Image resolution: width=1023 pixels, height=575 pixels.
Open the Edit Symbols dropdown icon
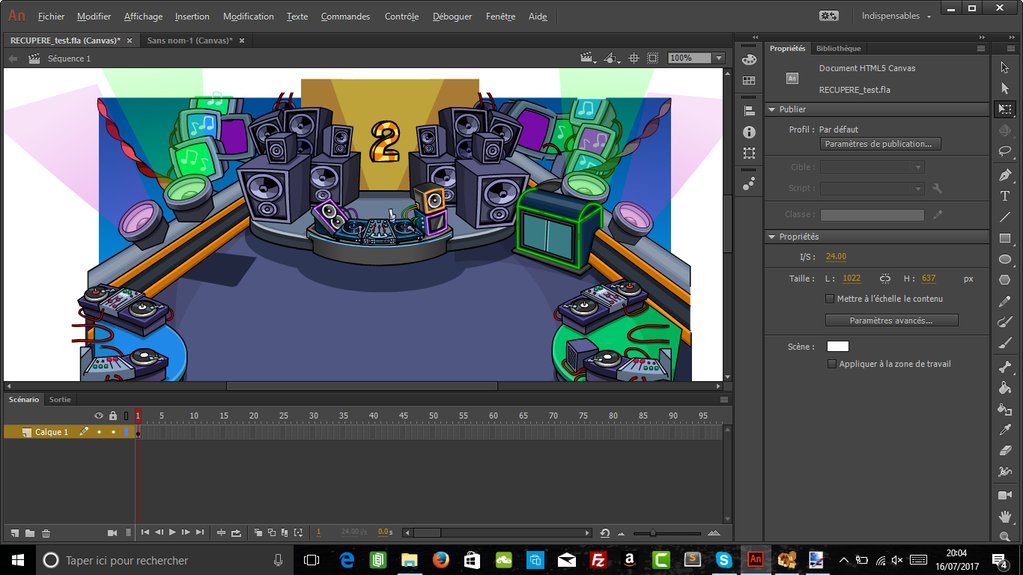click(x=611, y=58)
